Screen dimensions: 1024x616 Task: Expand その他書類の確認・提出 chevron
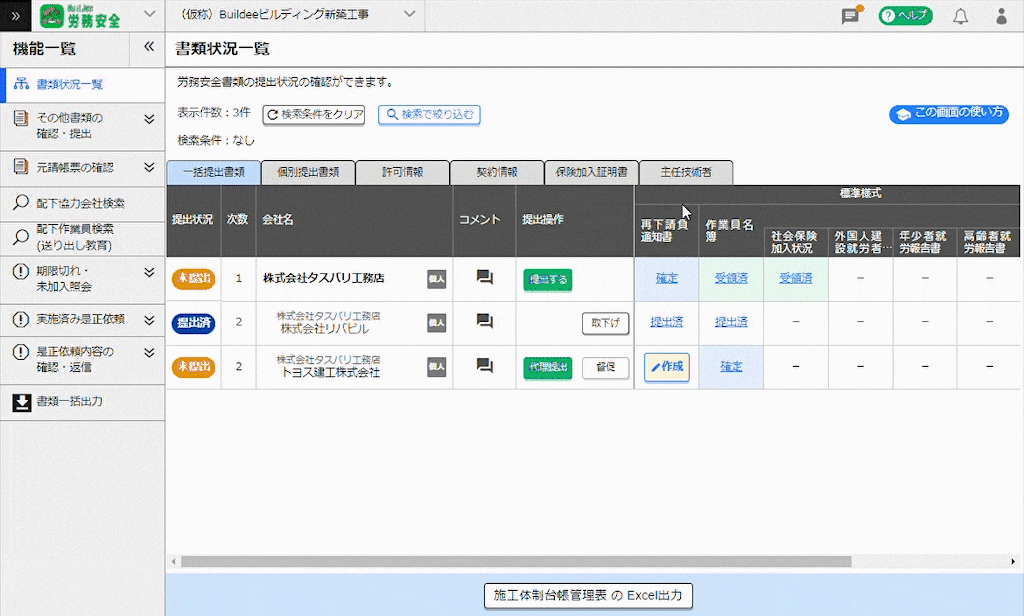[149, 119]
